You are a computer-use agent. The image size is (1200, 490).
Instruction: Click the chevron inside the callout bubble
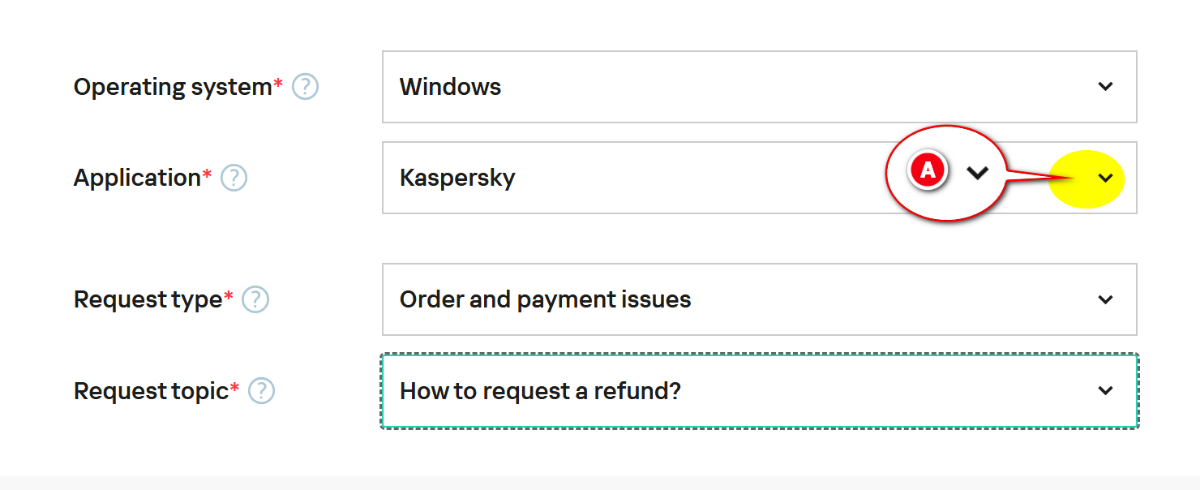click(x=977, y=172)
